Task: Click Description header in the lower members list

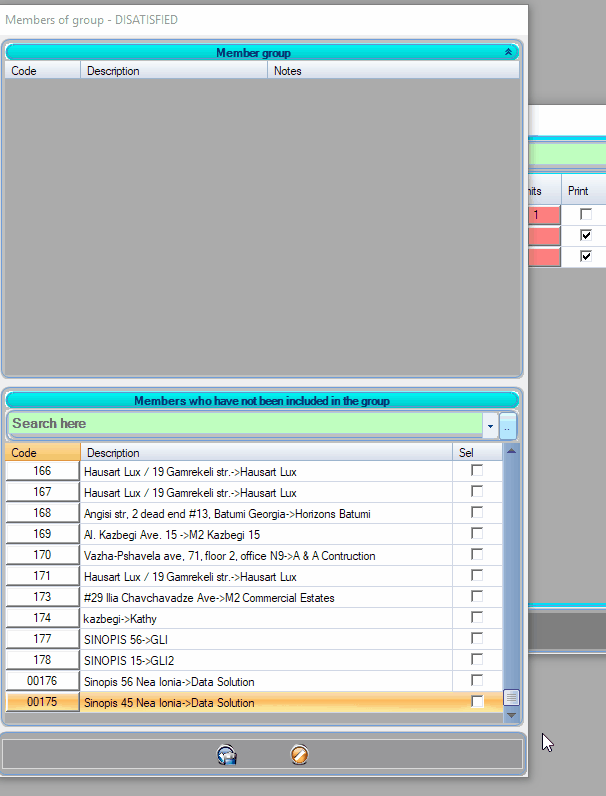Action: click(265, 453)
